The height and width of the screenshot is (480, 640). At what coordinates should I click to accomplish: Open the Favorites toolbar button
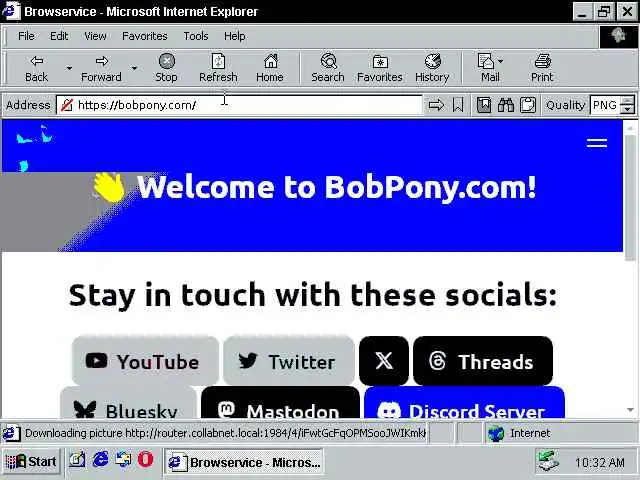[x=380, y=68]
